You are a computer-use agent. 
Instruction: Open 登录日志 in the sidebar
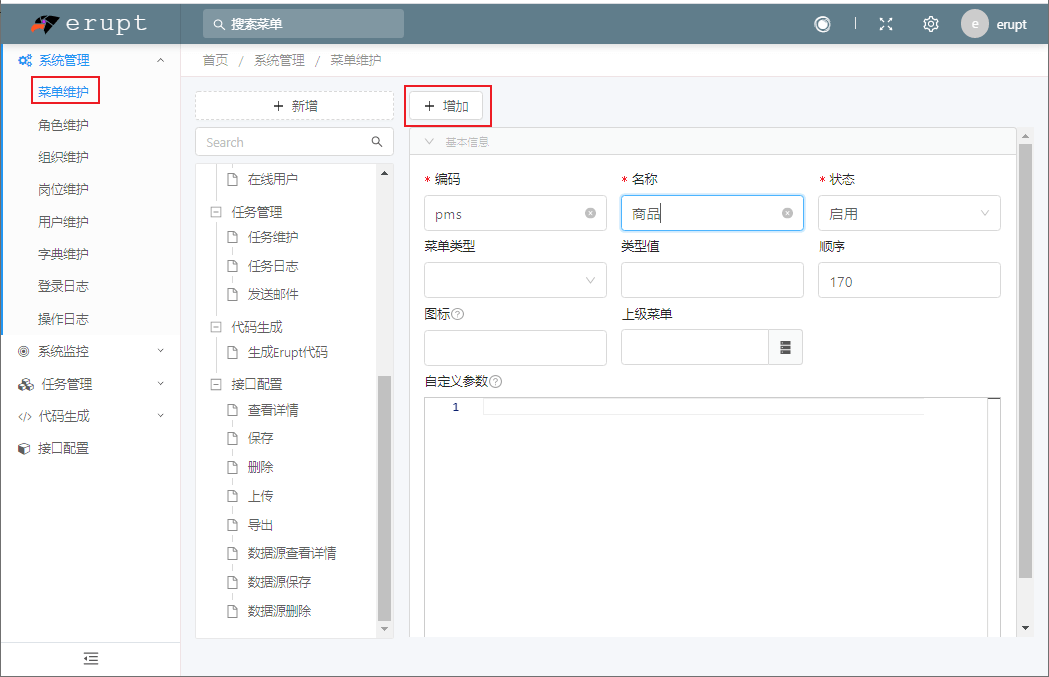pos(63,286)
